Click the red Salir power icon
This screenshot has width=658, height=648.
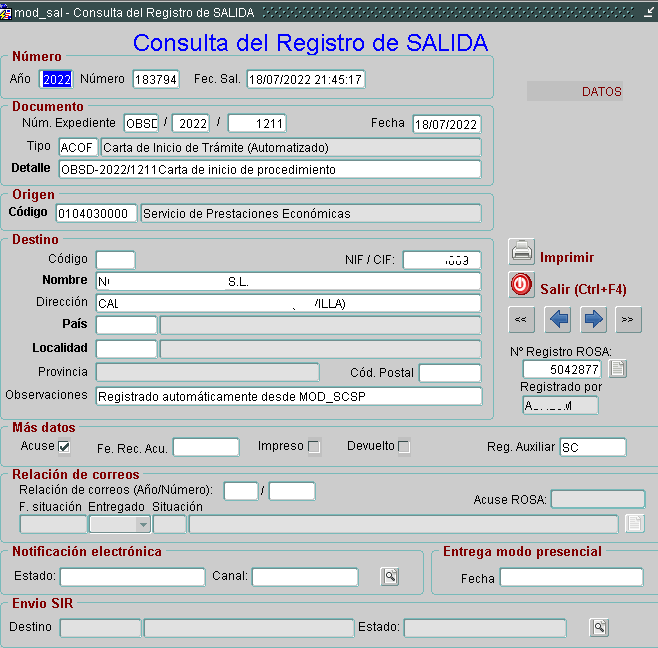coord(521,285)
